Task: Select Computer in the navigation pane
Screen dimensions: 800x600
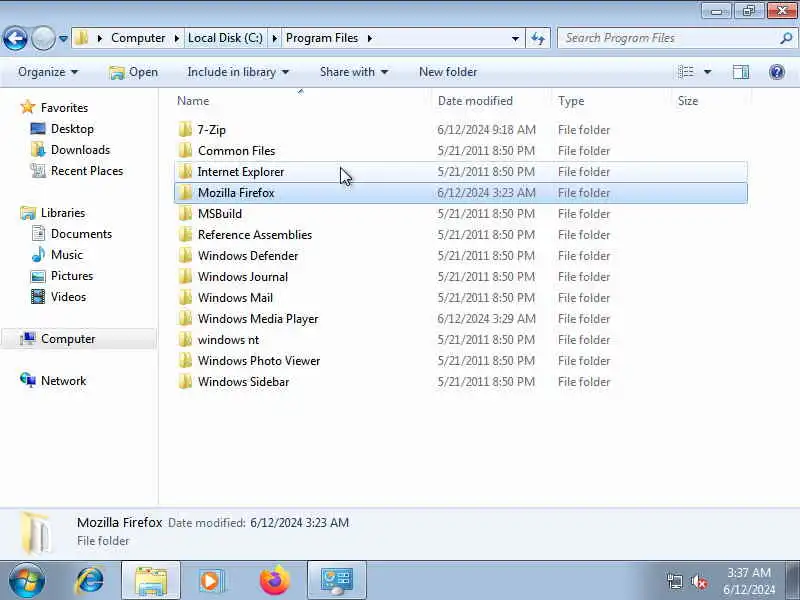Action: pos(79,339)
